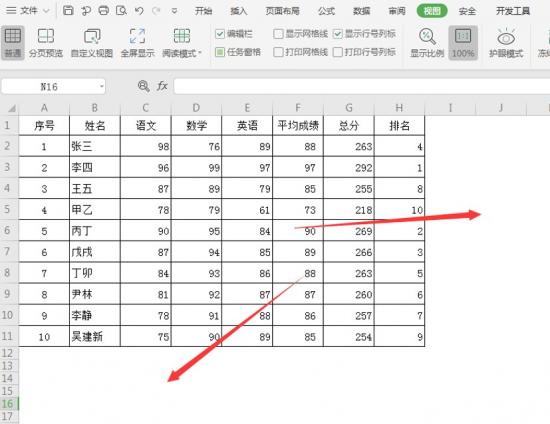Select column H header

coord(399,108)
